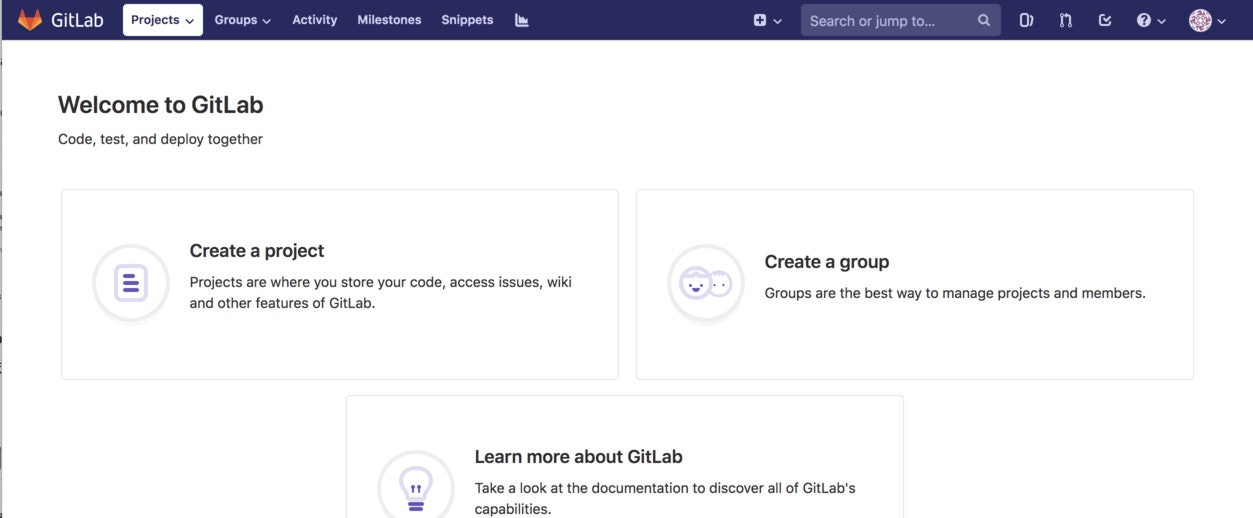
Task: Click the GitLab wordmark text
Action: click(77, 20)
